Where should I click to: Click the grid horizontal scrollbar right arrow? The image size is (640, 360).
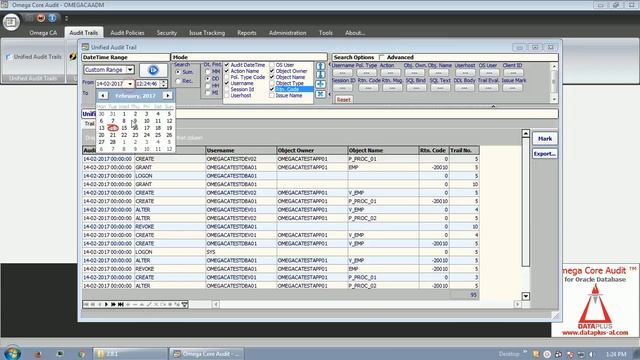point(518,304)
